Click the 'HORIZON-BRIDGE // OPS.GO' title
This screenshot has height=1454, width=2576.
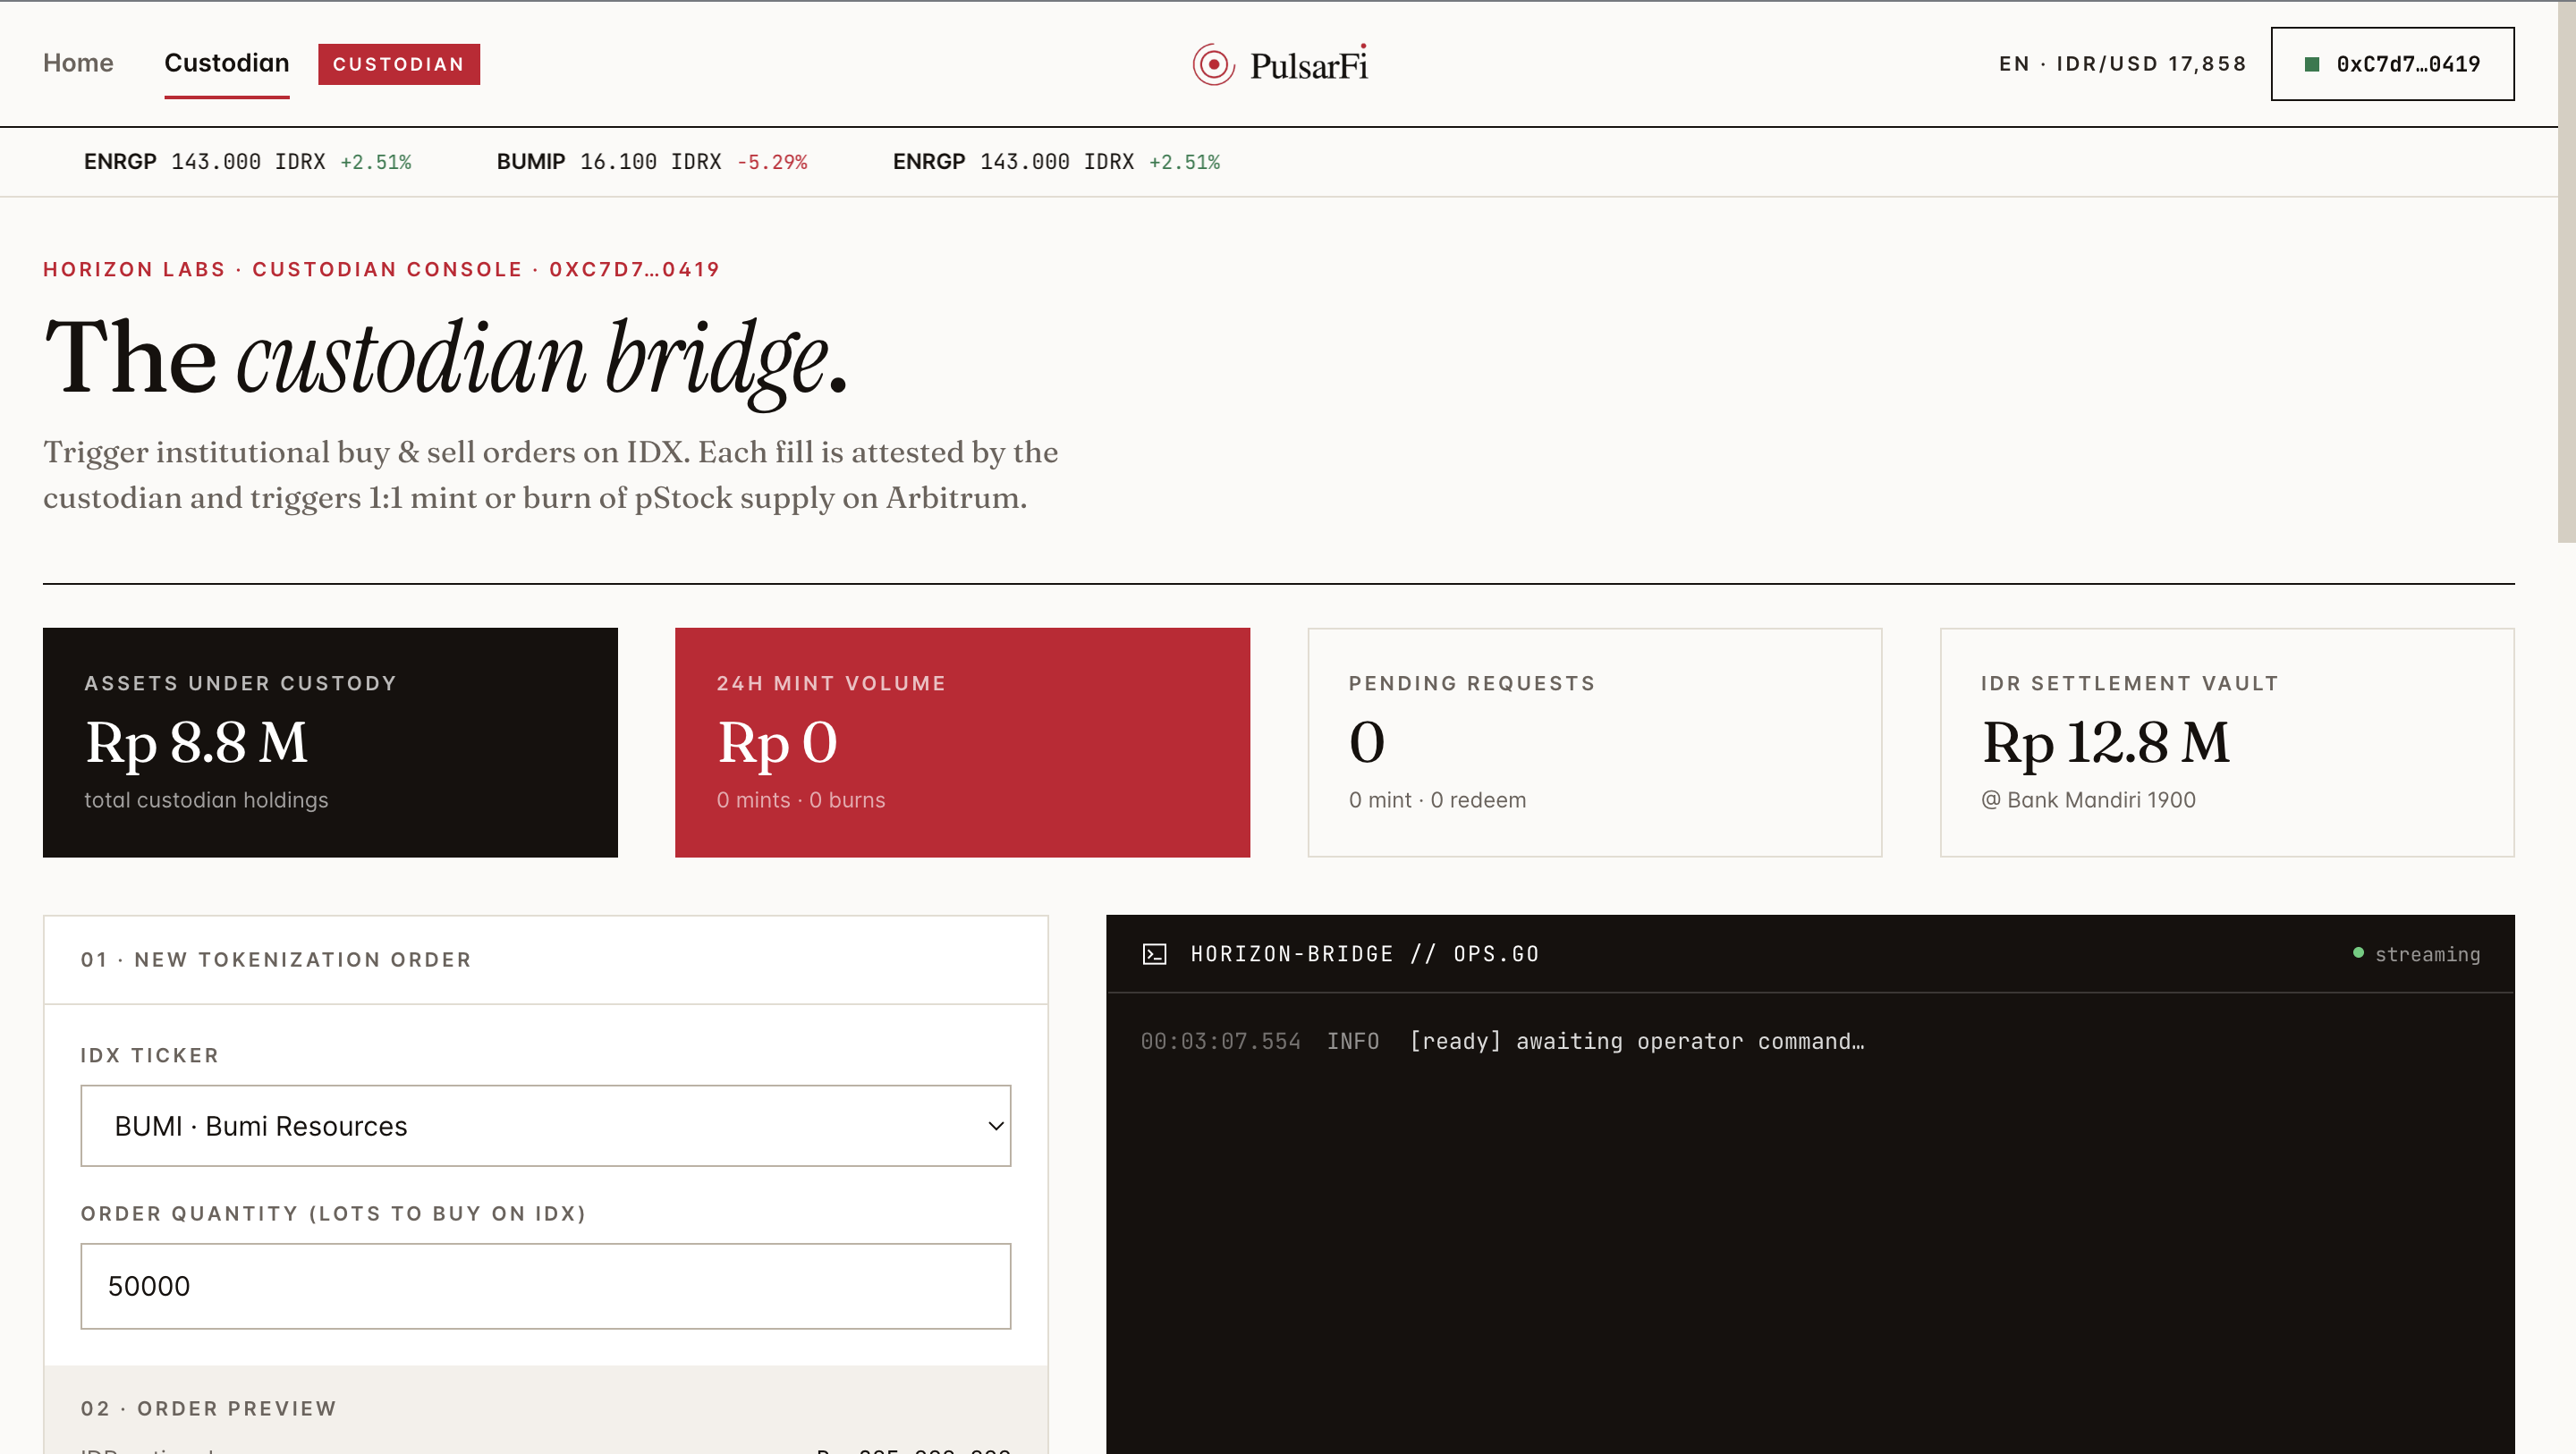pyautogui.click(x=1365, y=954)
